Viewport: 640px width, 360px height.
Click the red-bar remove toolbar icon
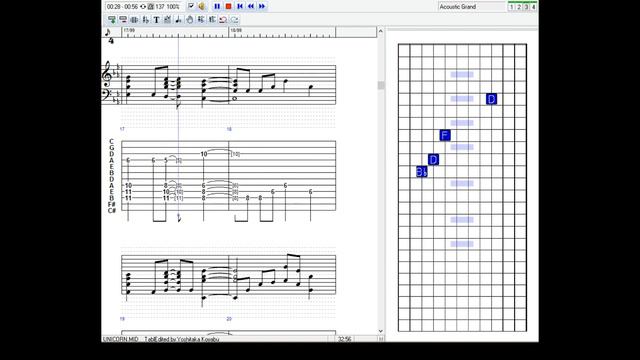coord(123,19)
